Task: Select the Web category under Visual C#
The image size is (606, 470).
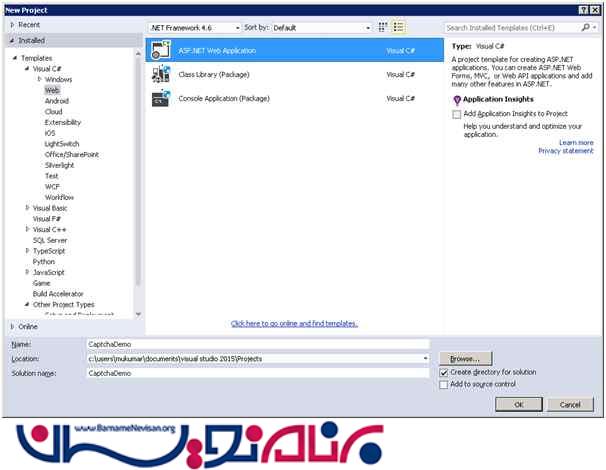Action: (x=52, y=90)
